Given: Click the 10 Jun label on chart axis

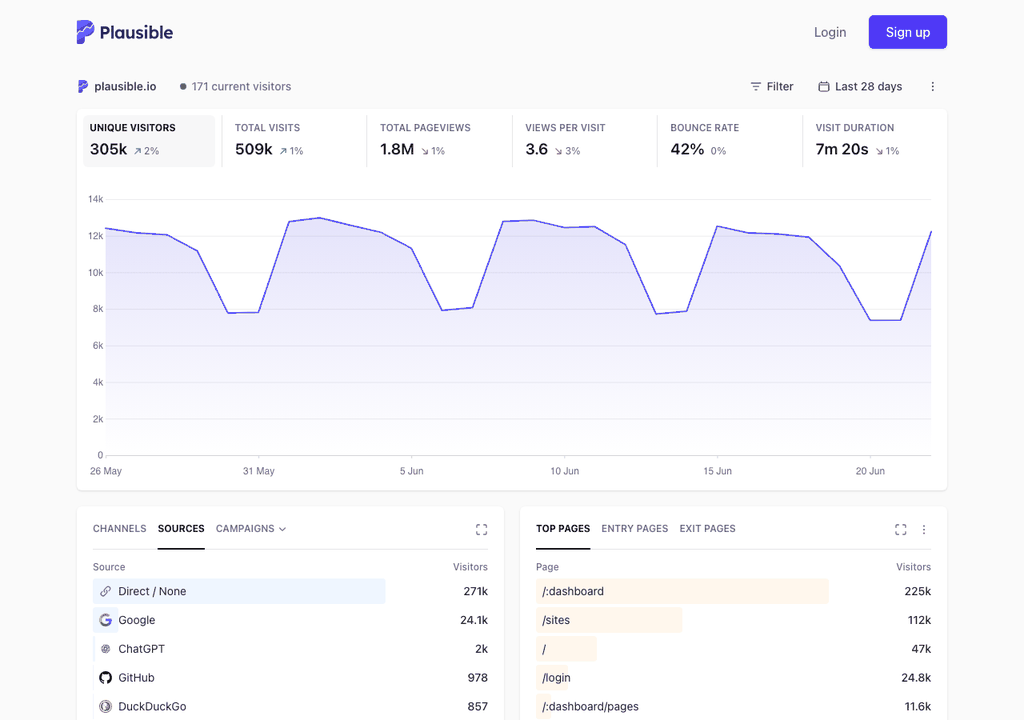Looking at the screenshot, I should click(x=564, y=471).
